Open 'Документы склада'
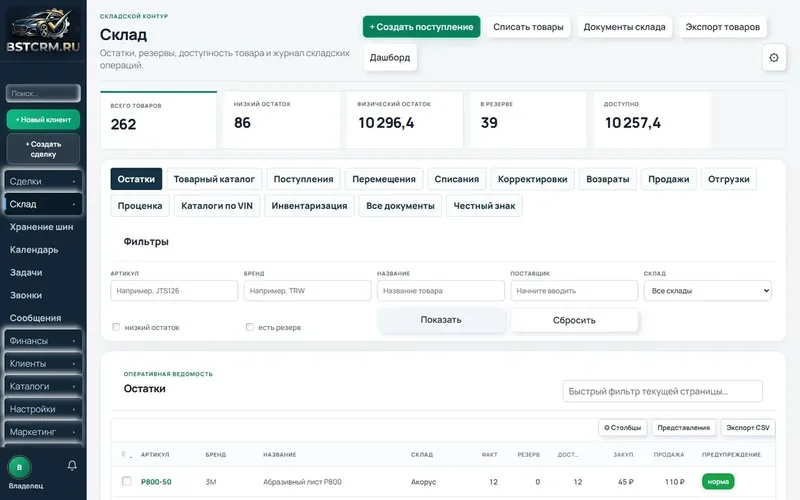The width and height of the screenshot is (800, 500). pyautogui.click(x=624, y=27)
